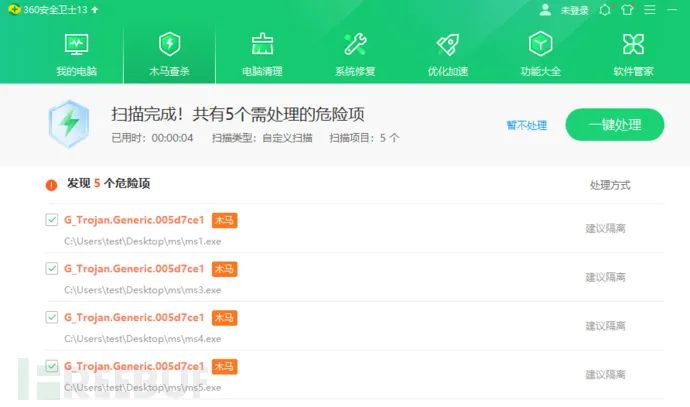Select the 木马查杀 shield icon
690x407 pixels.
pyautogui.click(x=169, y=44)
